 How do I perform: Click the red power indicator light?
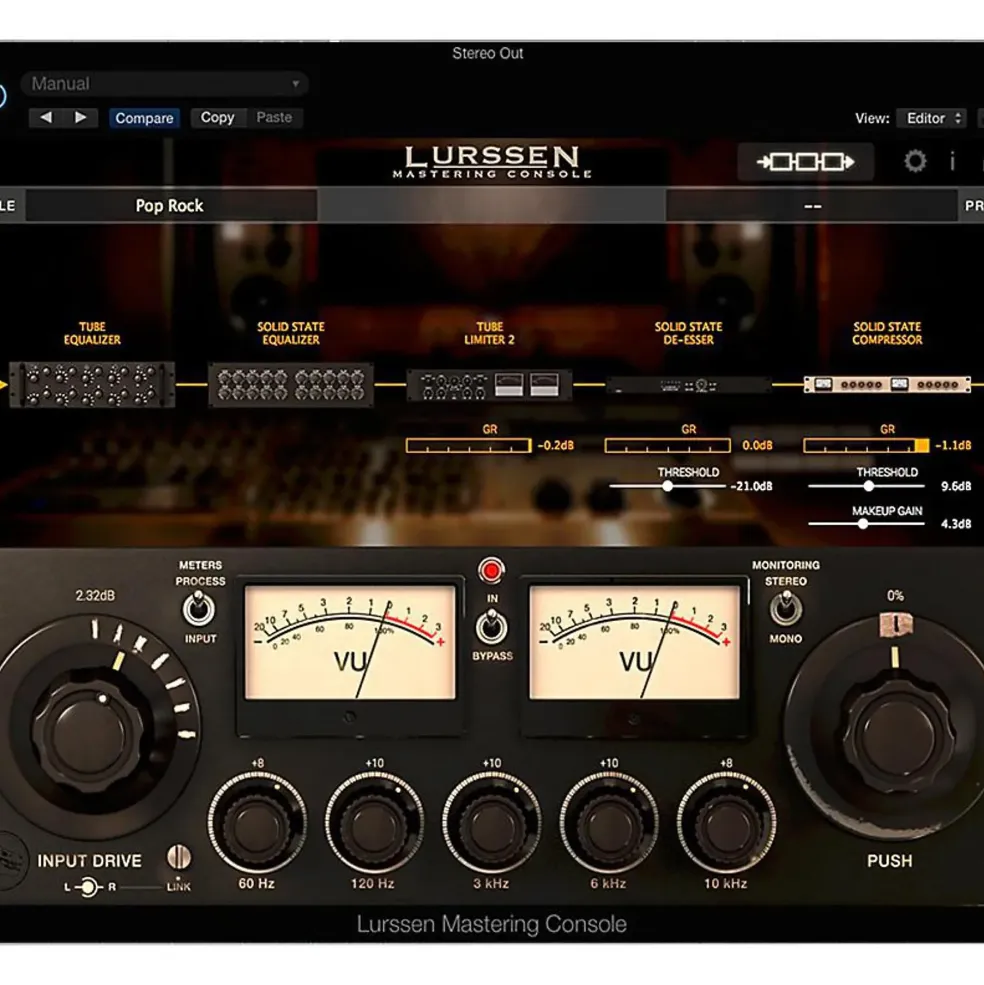[x=491, y=570]
